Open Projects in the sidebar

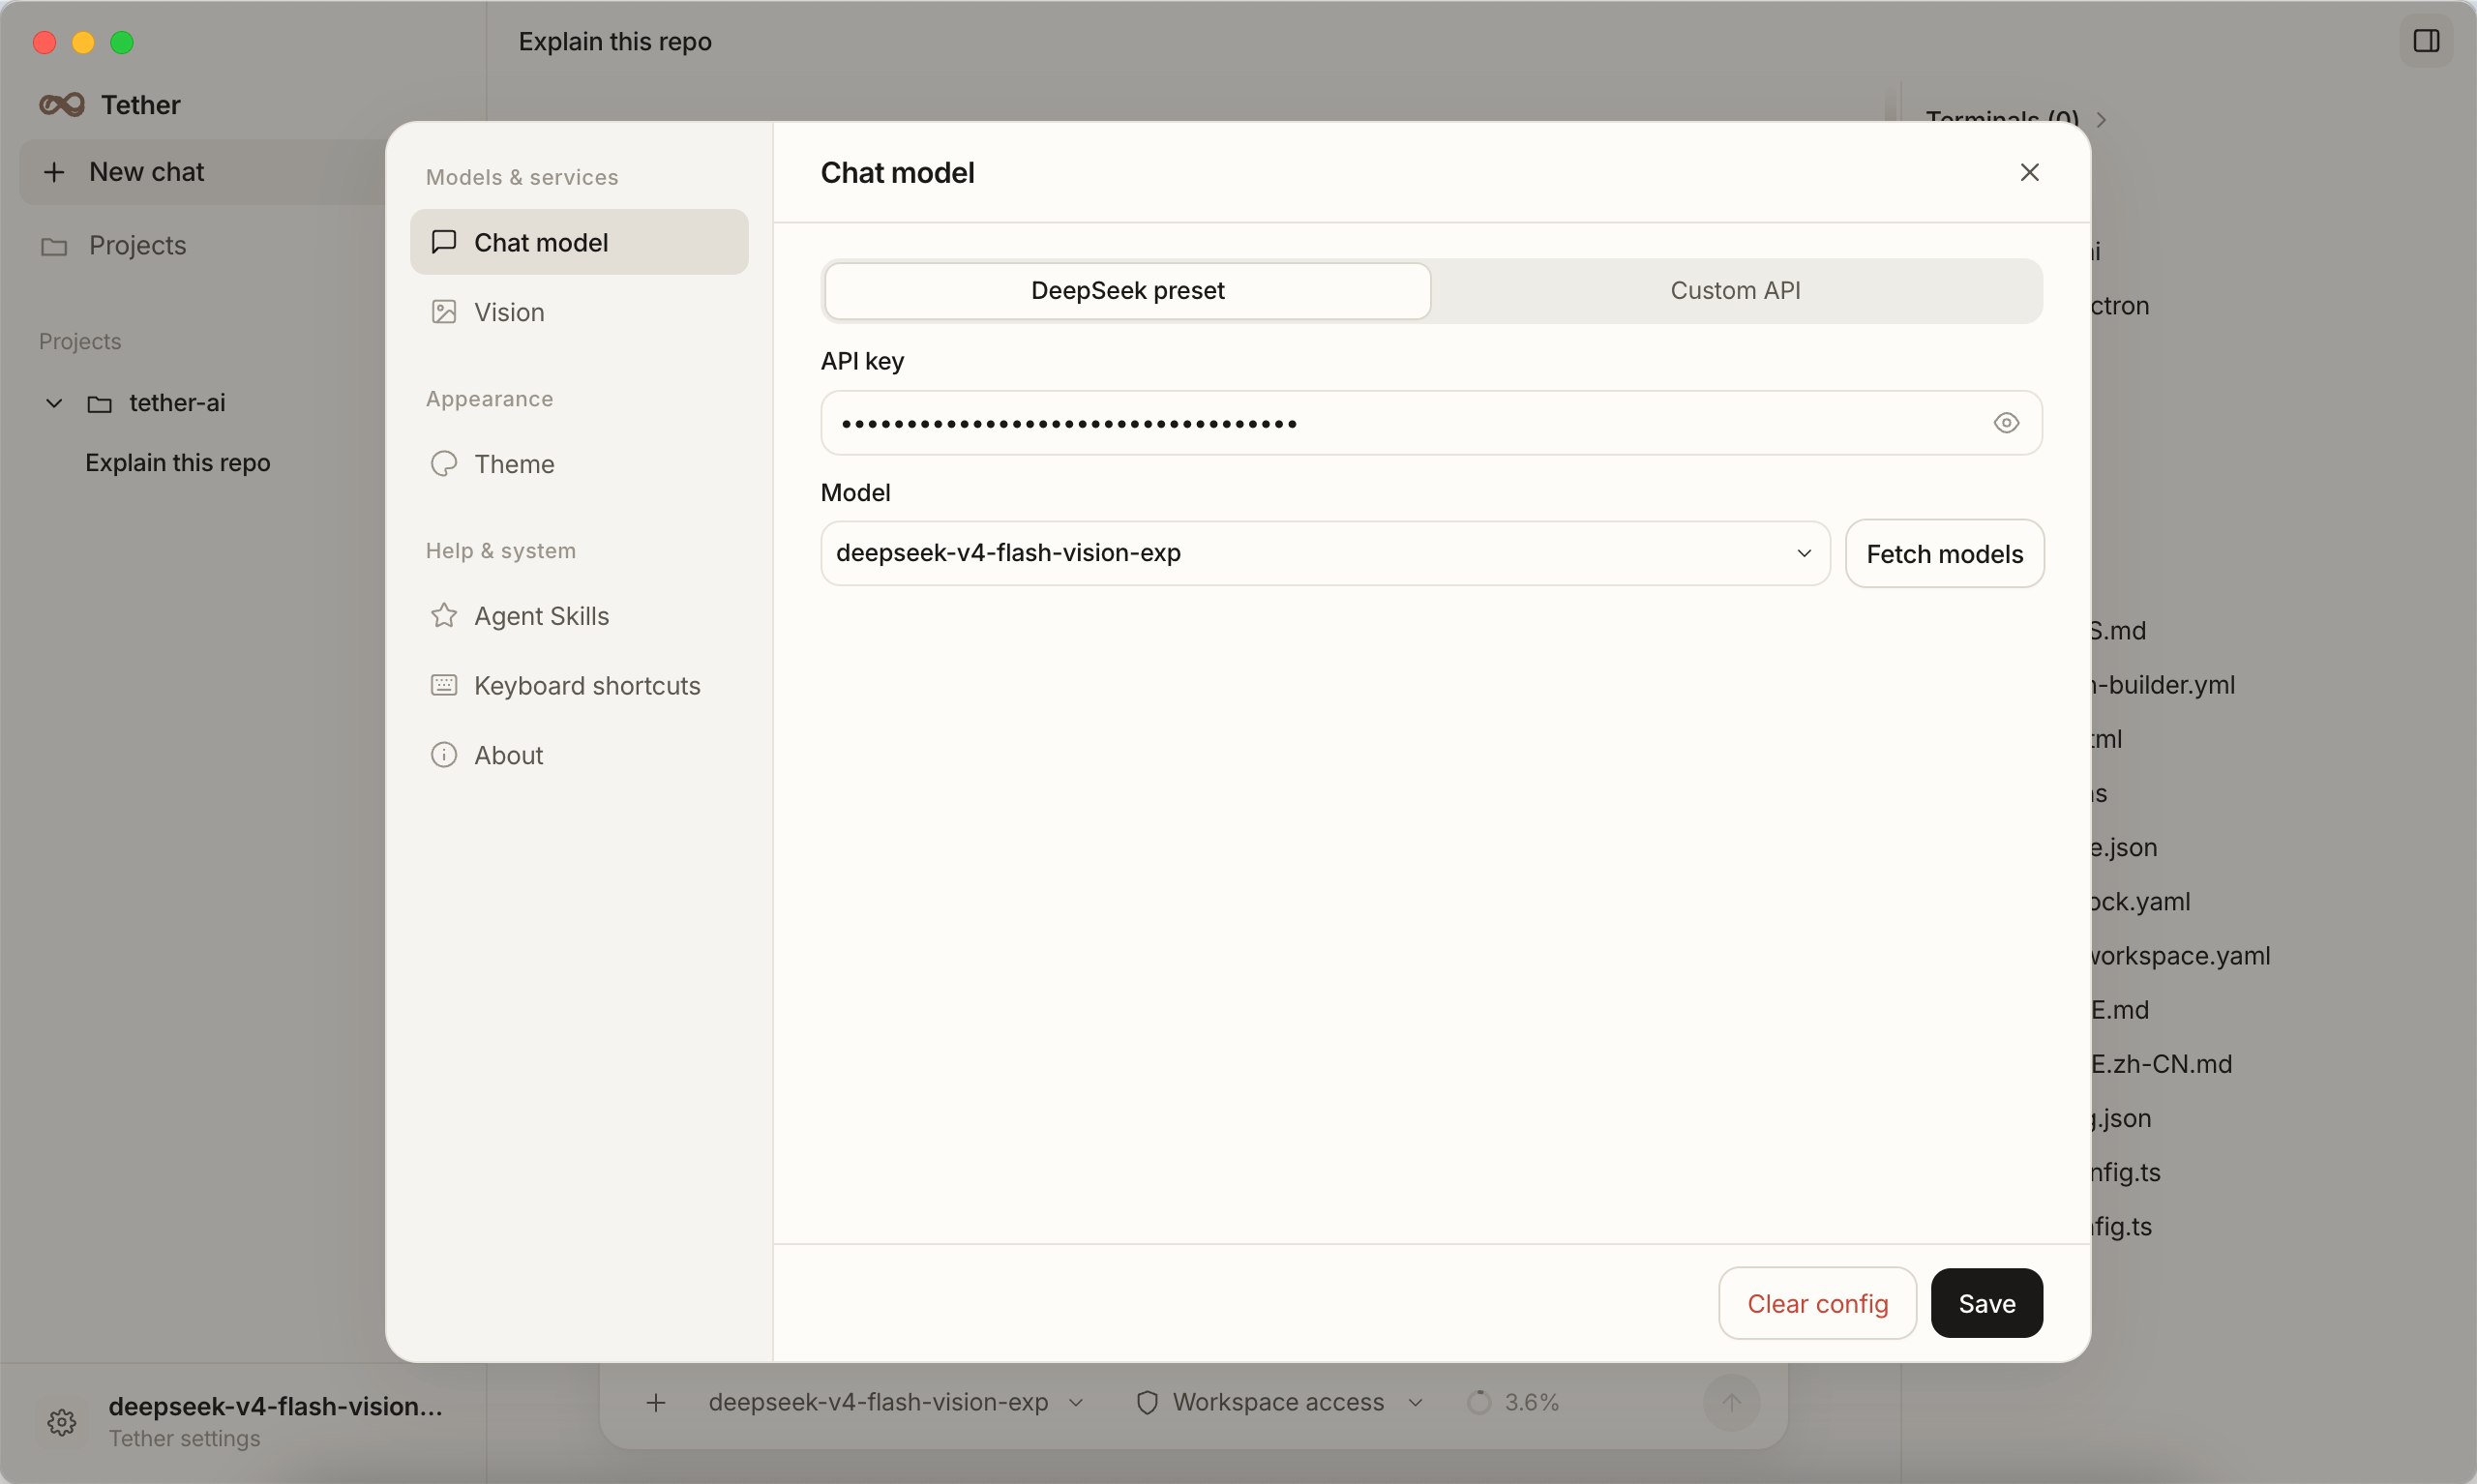click(x=137, y=246)
